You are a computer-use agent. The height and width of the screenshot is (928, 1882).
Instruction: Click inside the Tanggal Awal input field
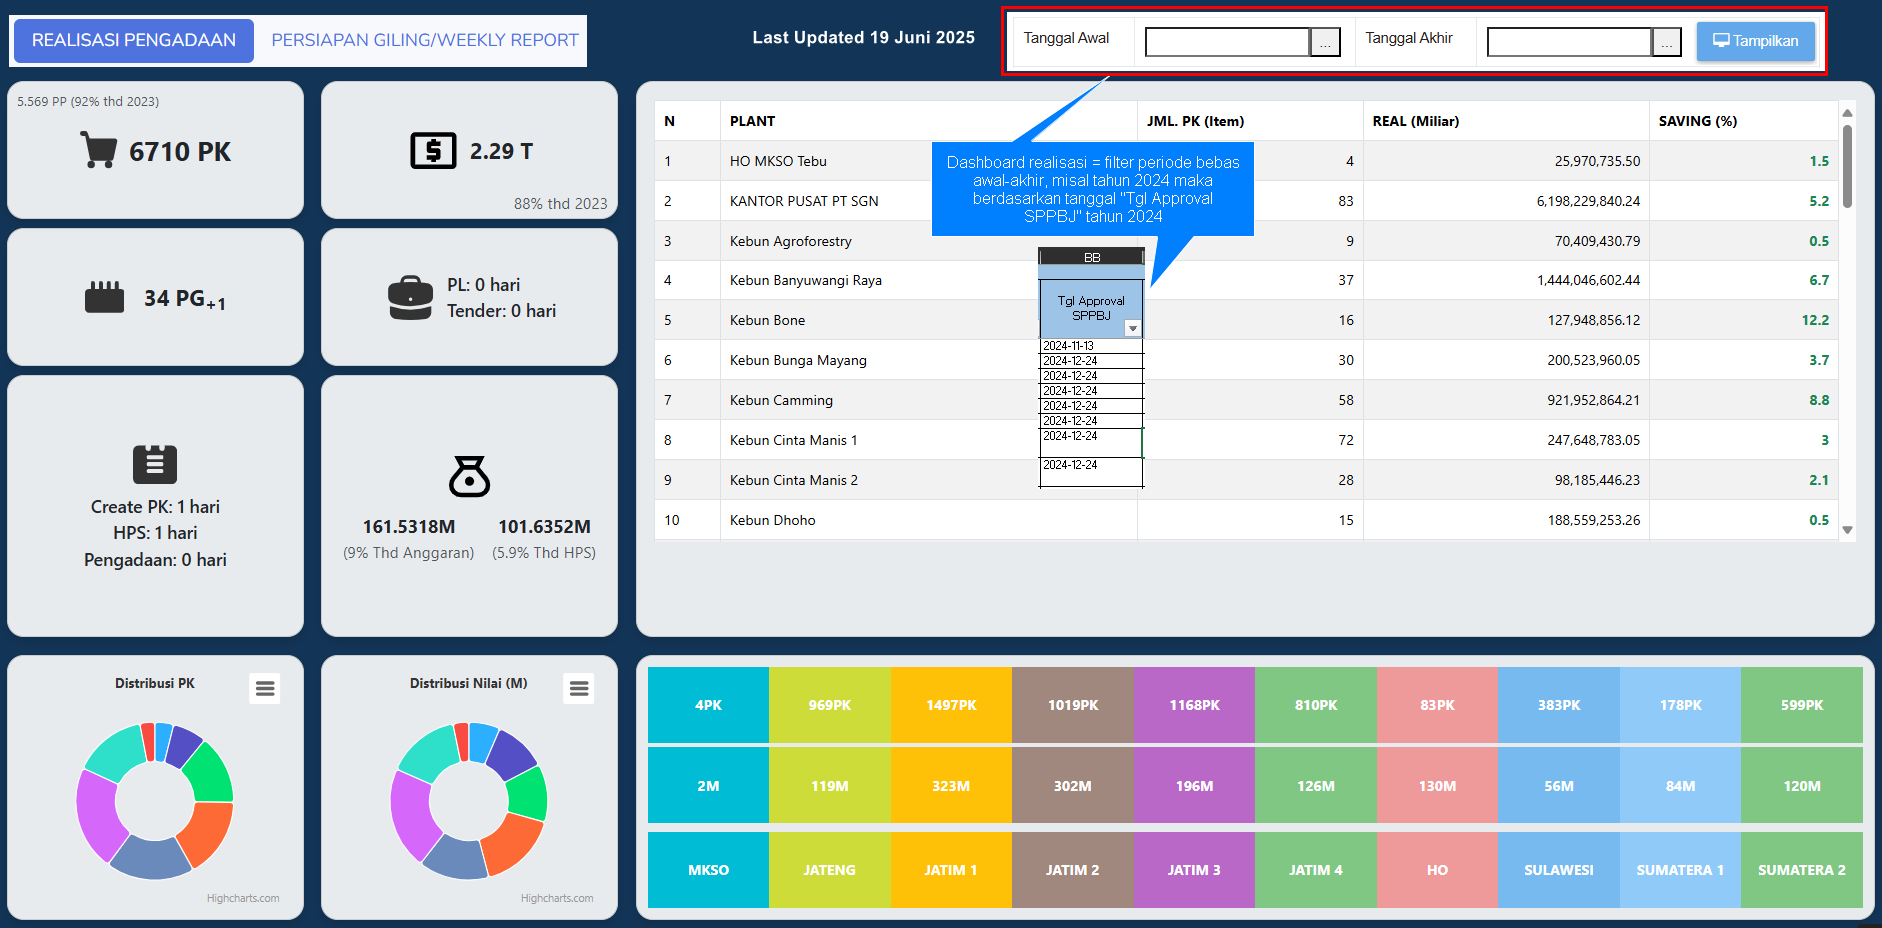[1227, 42]
